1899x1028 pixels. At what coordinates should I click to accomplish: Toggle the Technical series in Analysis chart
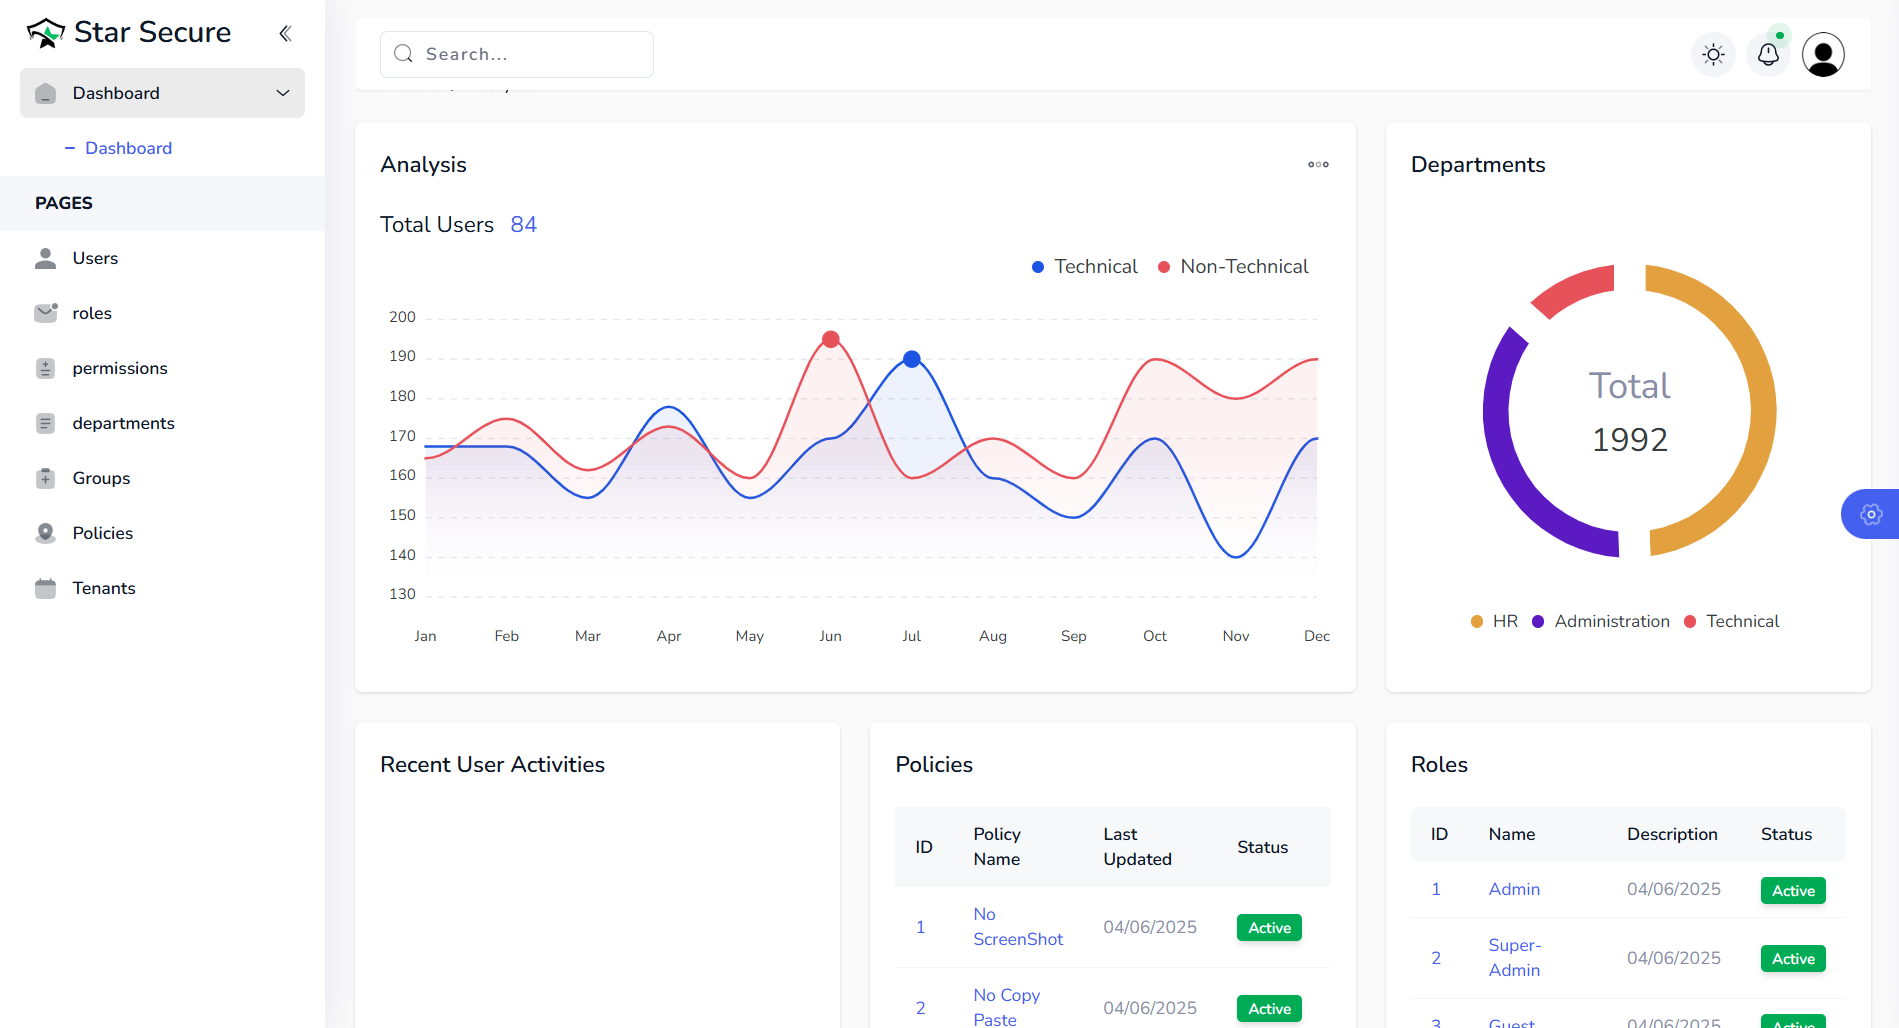point(1084,266)
